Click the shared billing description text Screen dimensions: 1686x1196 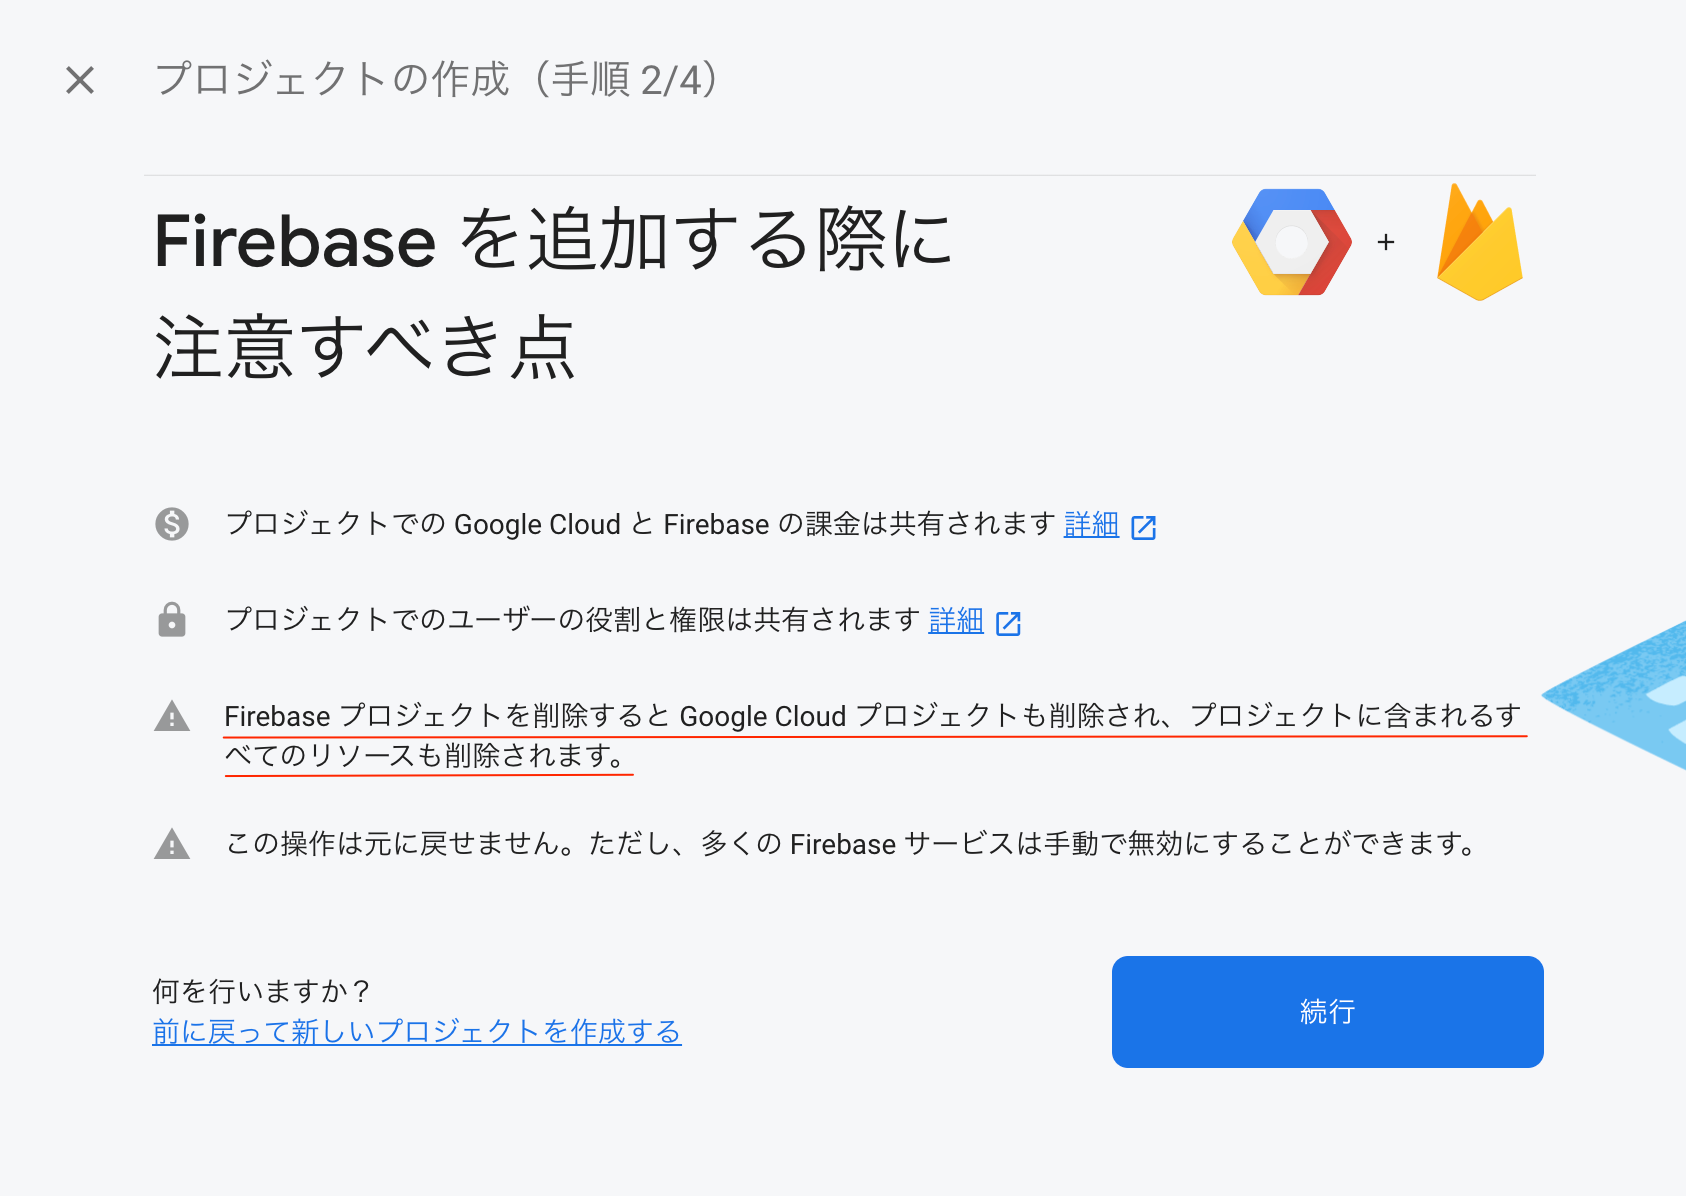tap(640, 524)
